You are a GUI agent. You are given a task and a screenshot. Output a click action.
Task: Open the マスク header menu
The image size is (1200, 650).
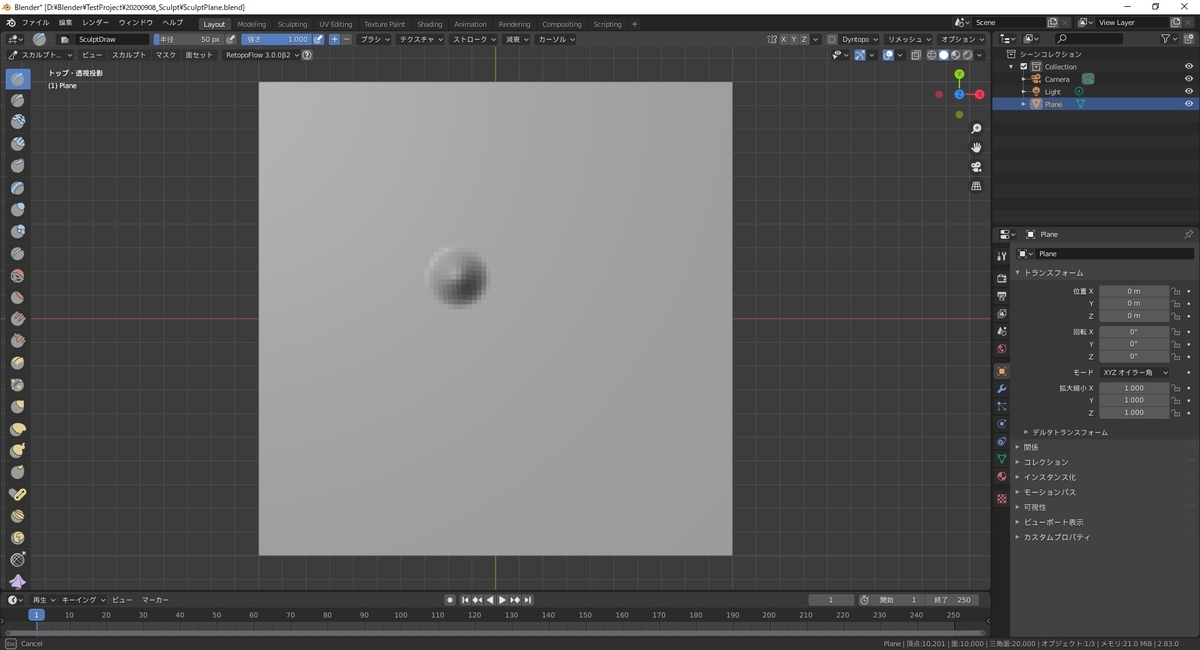[166, 55]
